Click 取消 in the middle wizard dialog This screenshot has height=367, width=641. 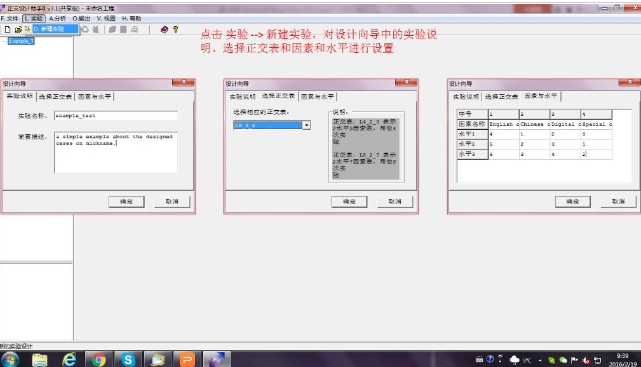coord(395,201)
